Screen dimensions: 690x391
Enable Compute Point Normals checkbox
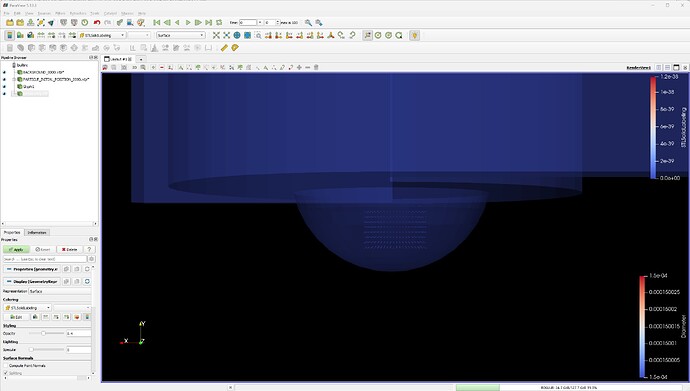coord(6,365)
